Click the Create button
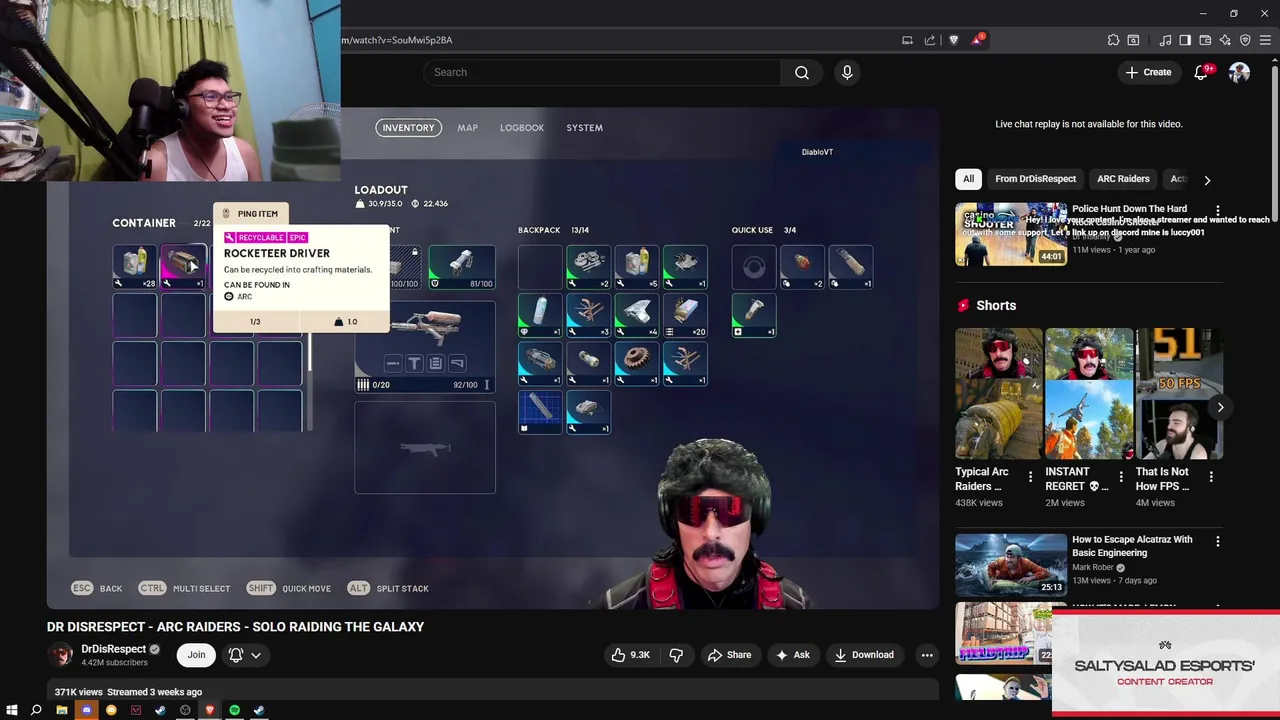The width and height of the screenshot is (1280, 720). pyautogui.click(x=1148, y=72)
